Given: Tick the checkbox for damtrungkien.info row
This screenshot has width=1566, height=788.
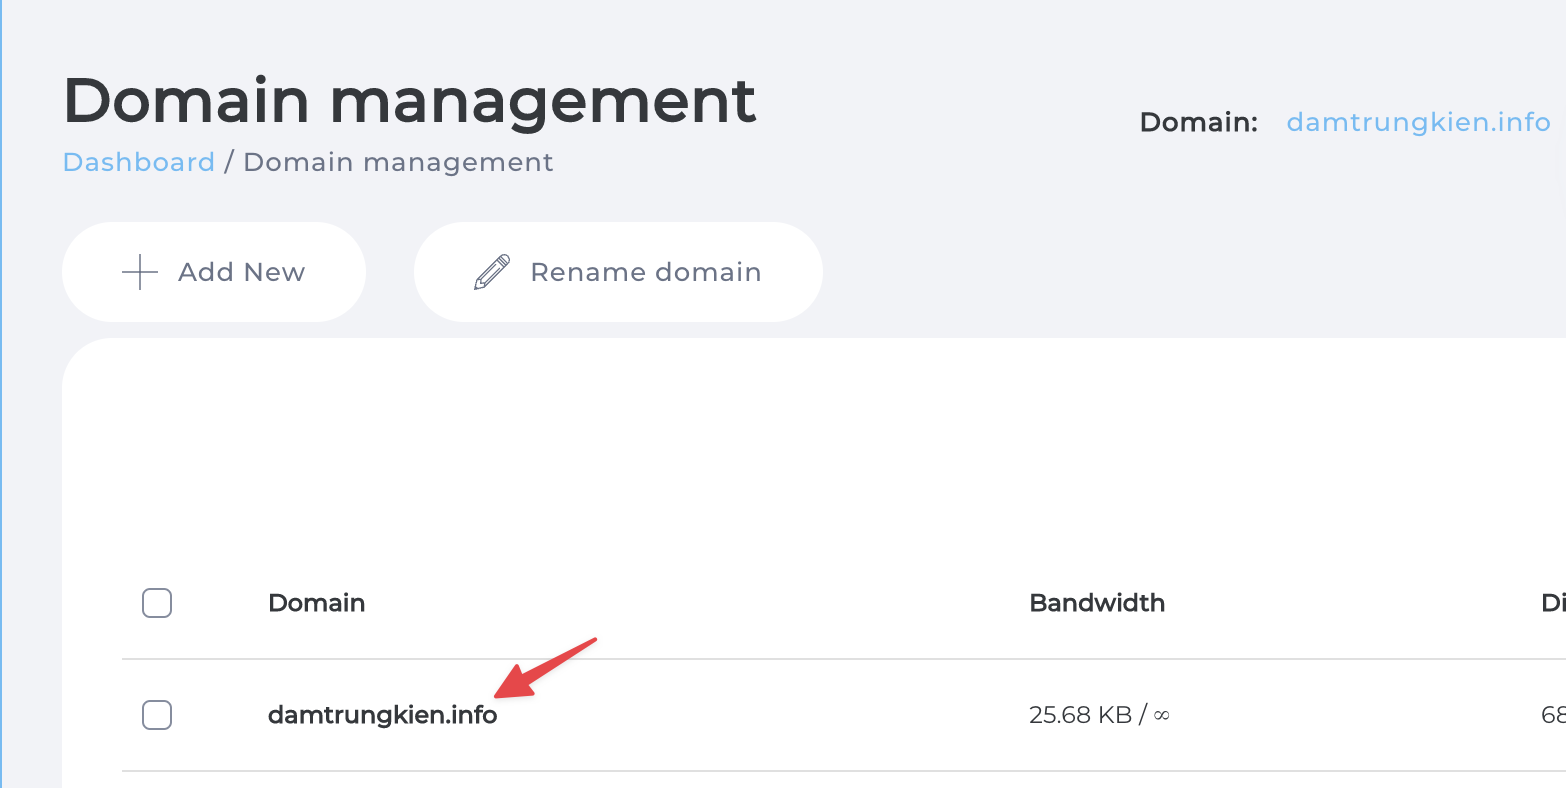Looking at the screenshot, I should click(157, 715).
